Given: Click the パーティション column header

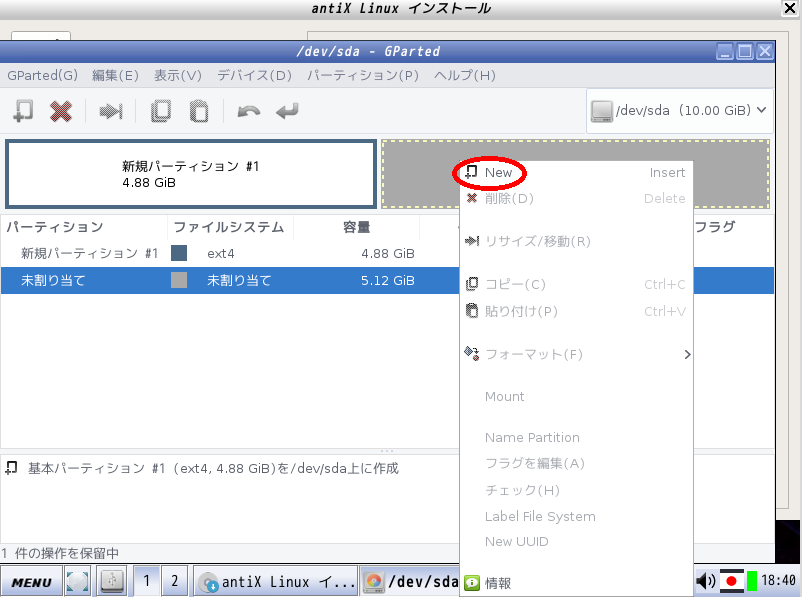Looking at the screenshot, I should 55,227.
